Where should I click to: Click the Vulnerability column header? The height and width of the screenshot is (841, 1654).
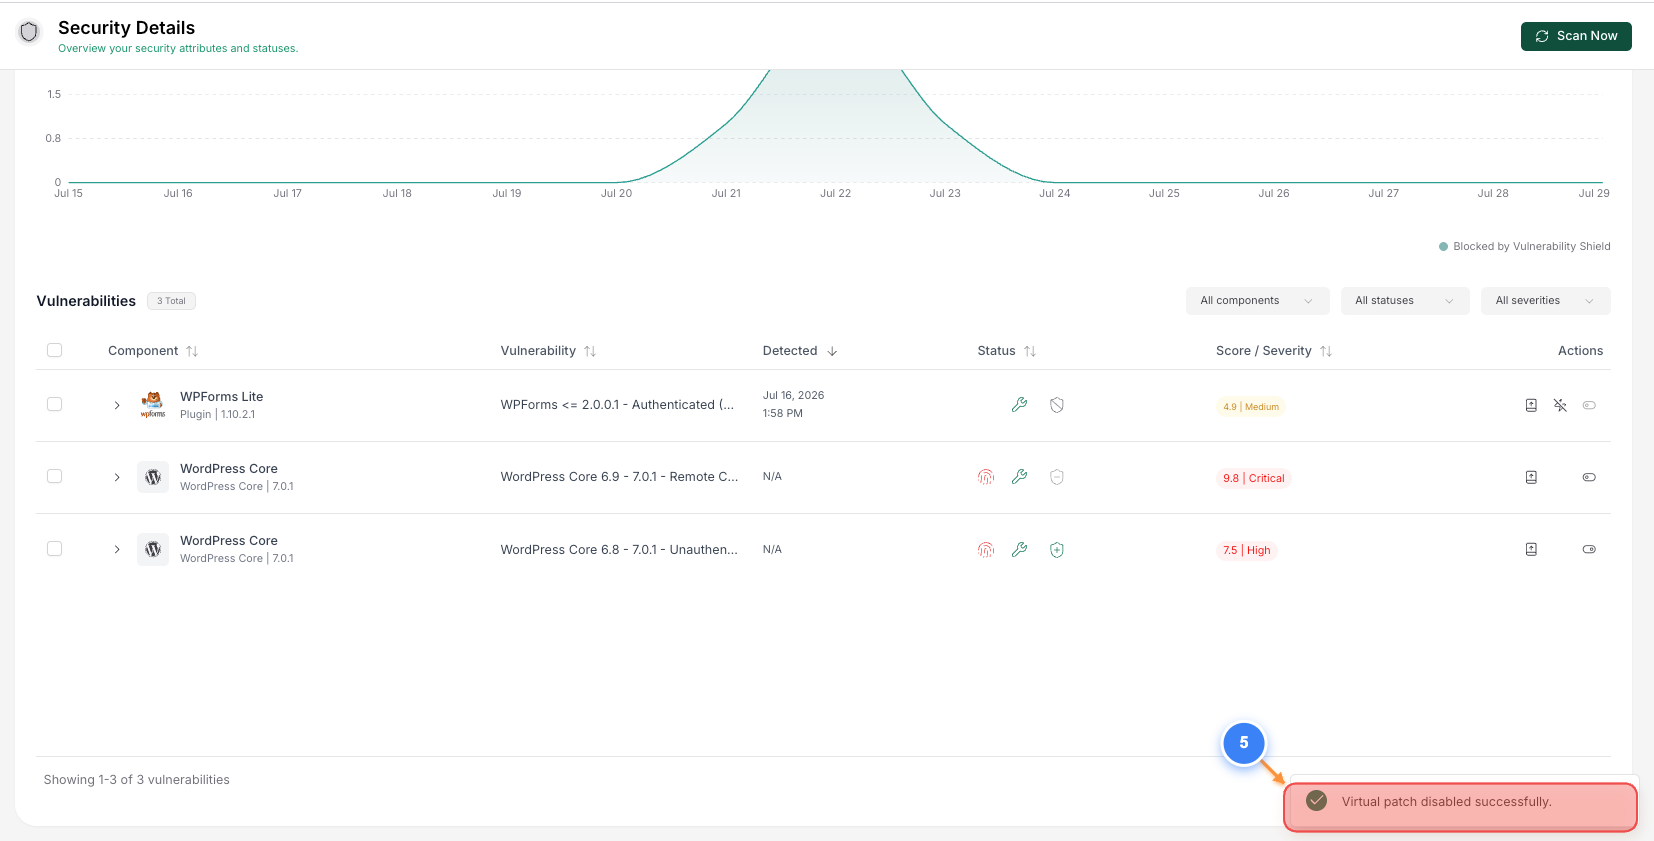pyautogui.click(x=538, y=351)
